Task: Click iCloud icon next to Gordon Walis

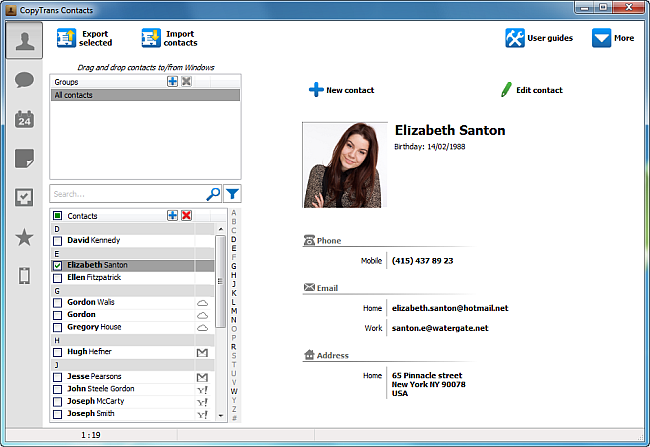Action: pos(202,303)
